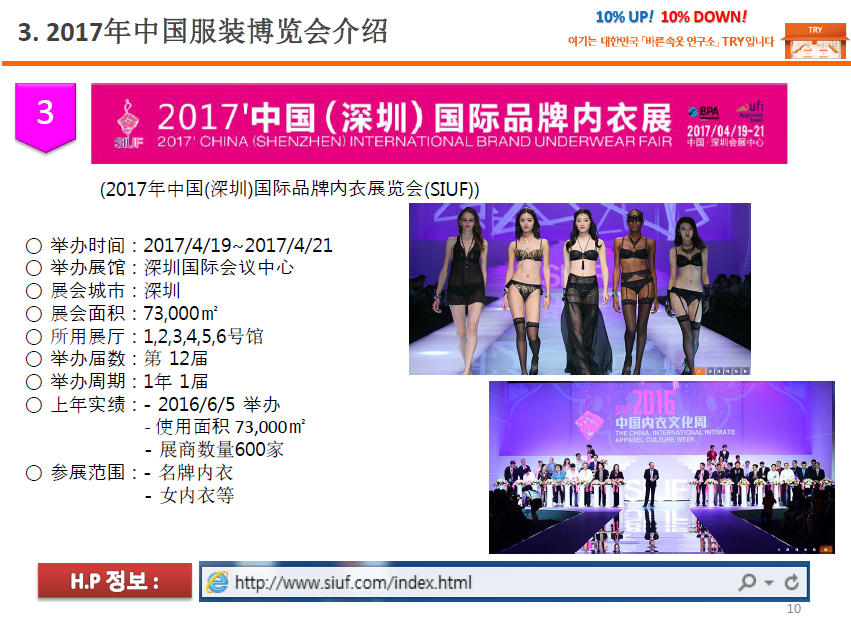Screen dimensions: 851x636
Task: Click the area value 73,000㎡ after 展会面积
Action: coord(180,313)
